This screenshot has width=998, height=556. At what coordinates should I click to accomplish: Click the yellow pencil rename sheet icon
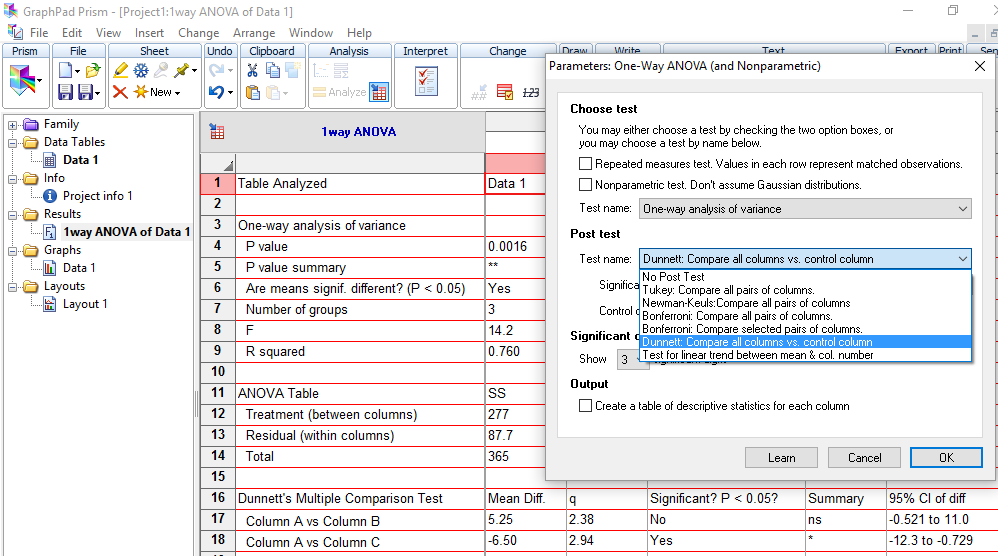tap(120, 71)
